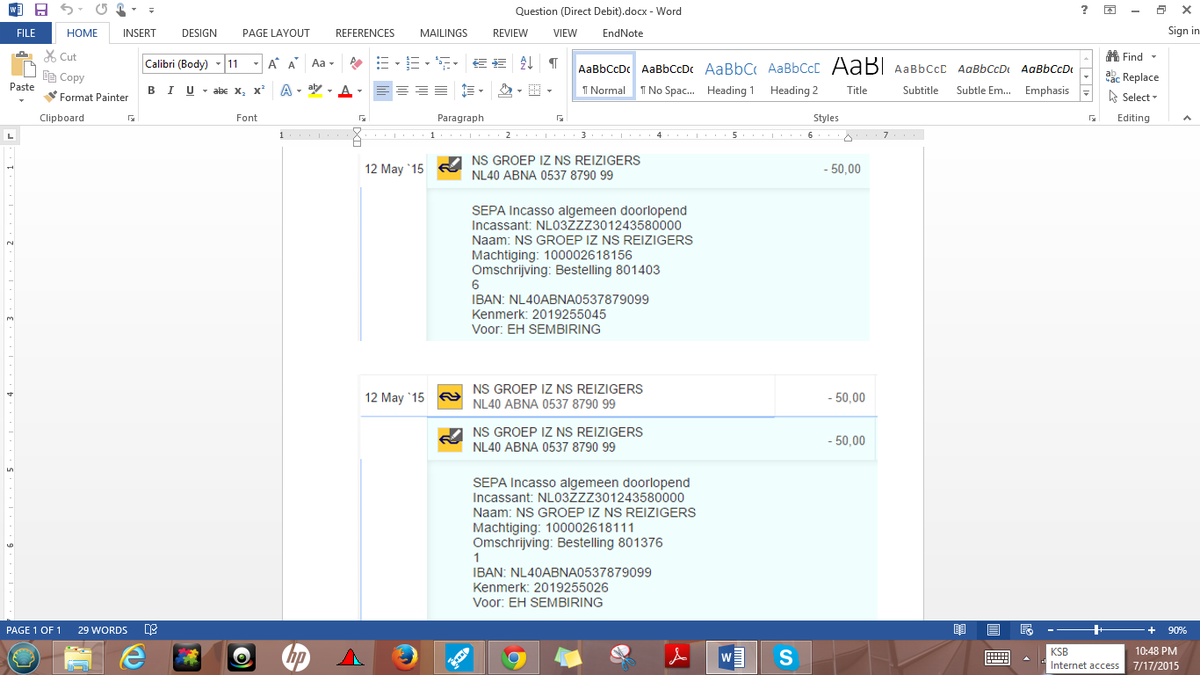The width and height of the screenshot is (1200, 675).
Task: Apply the Title style
Action: [x=857, y=77]
